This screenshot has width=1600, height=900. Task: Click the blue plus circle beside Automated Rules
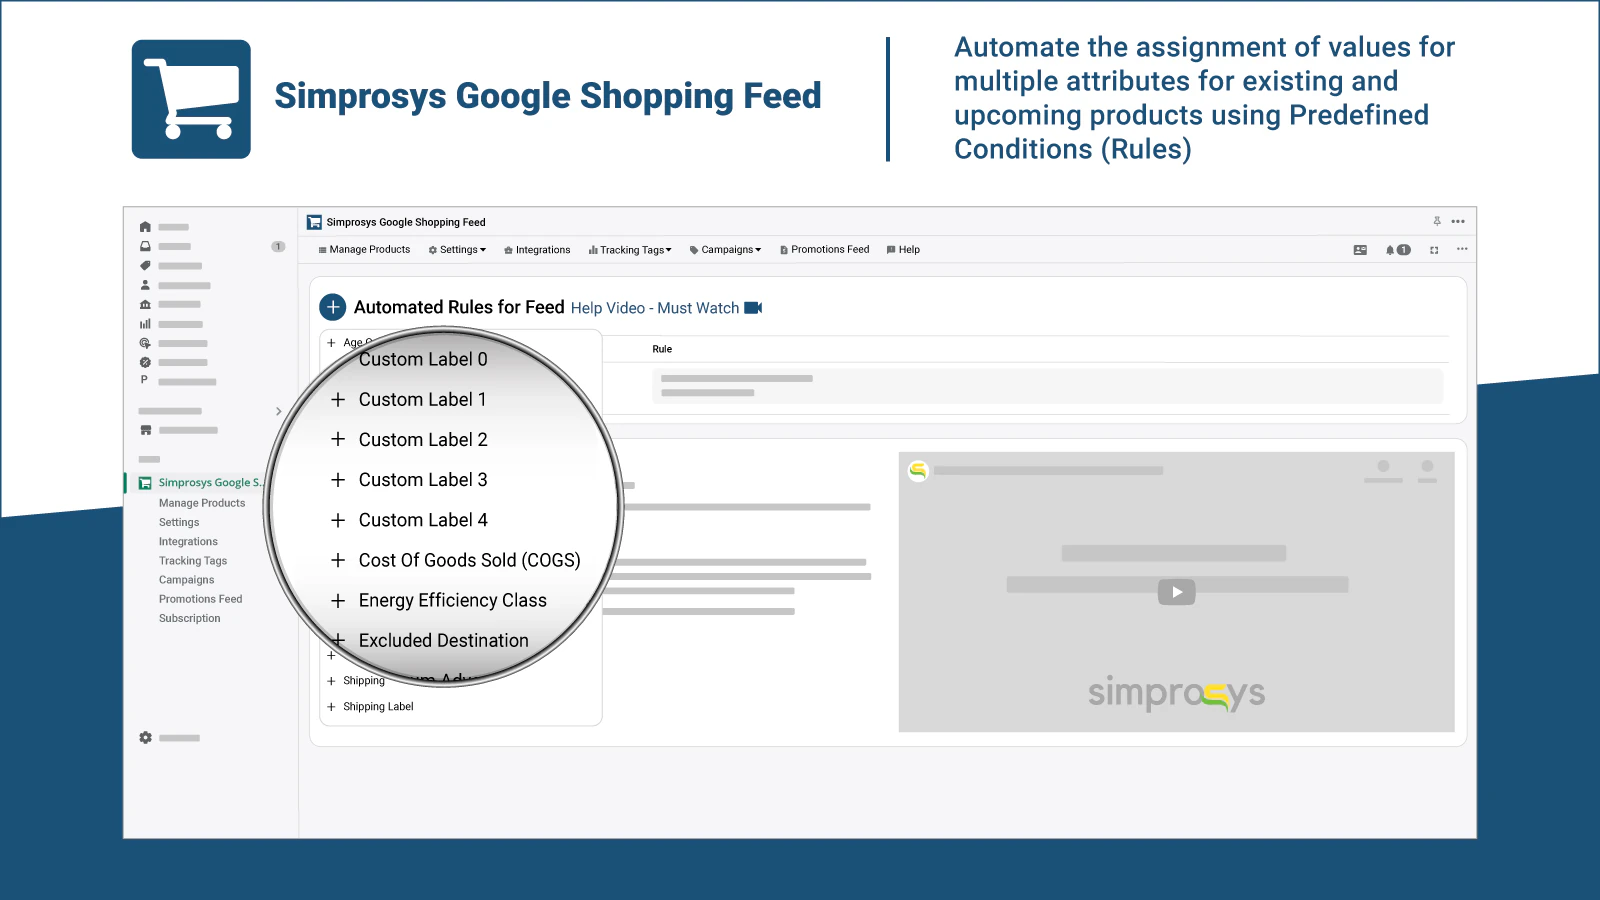333,307
